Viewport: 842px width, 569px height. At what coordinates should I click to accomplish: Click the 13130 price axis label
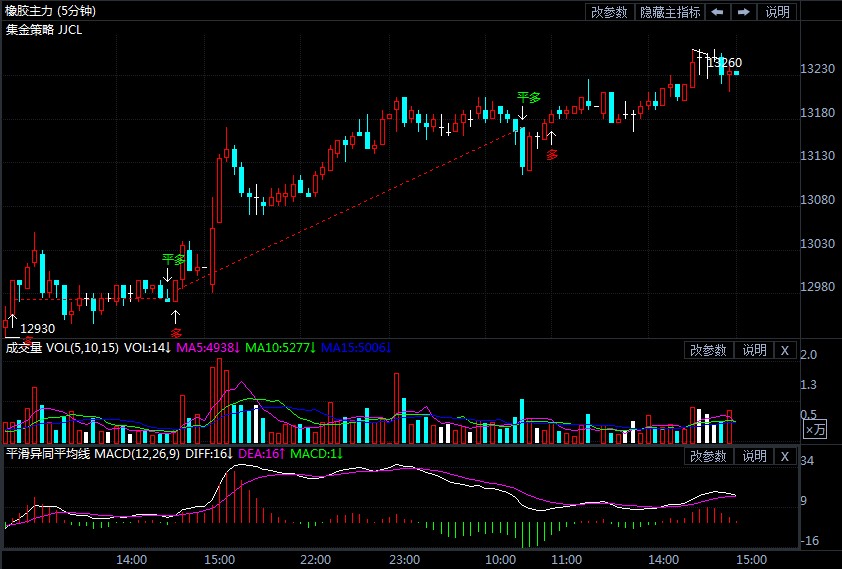[817, 156]
